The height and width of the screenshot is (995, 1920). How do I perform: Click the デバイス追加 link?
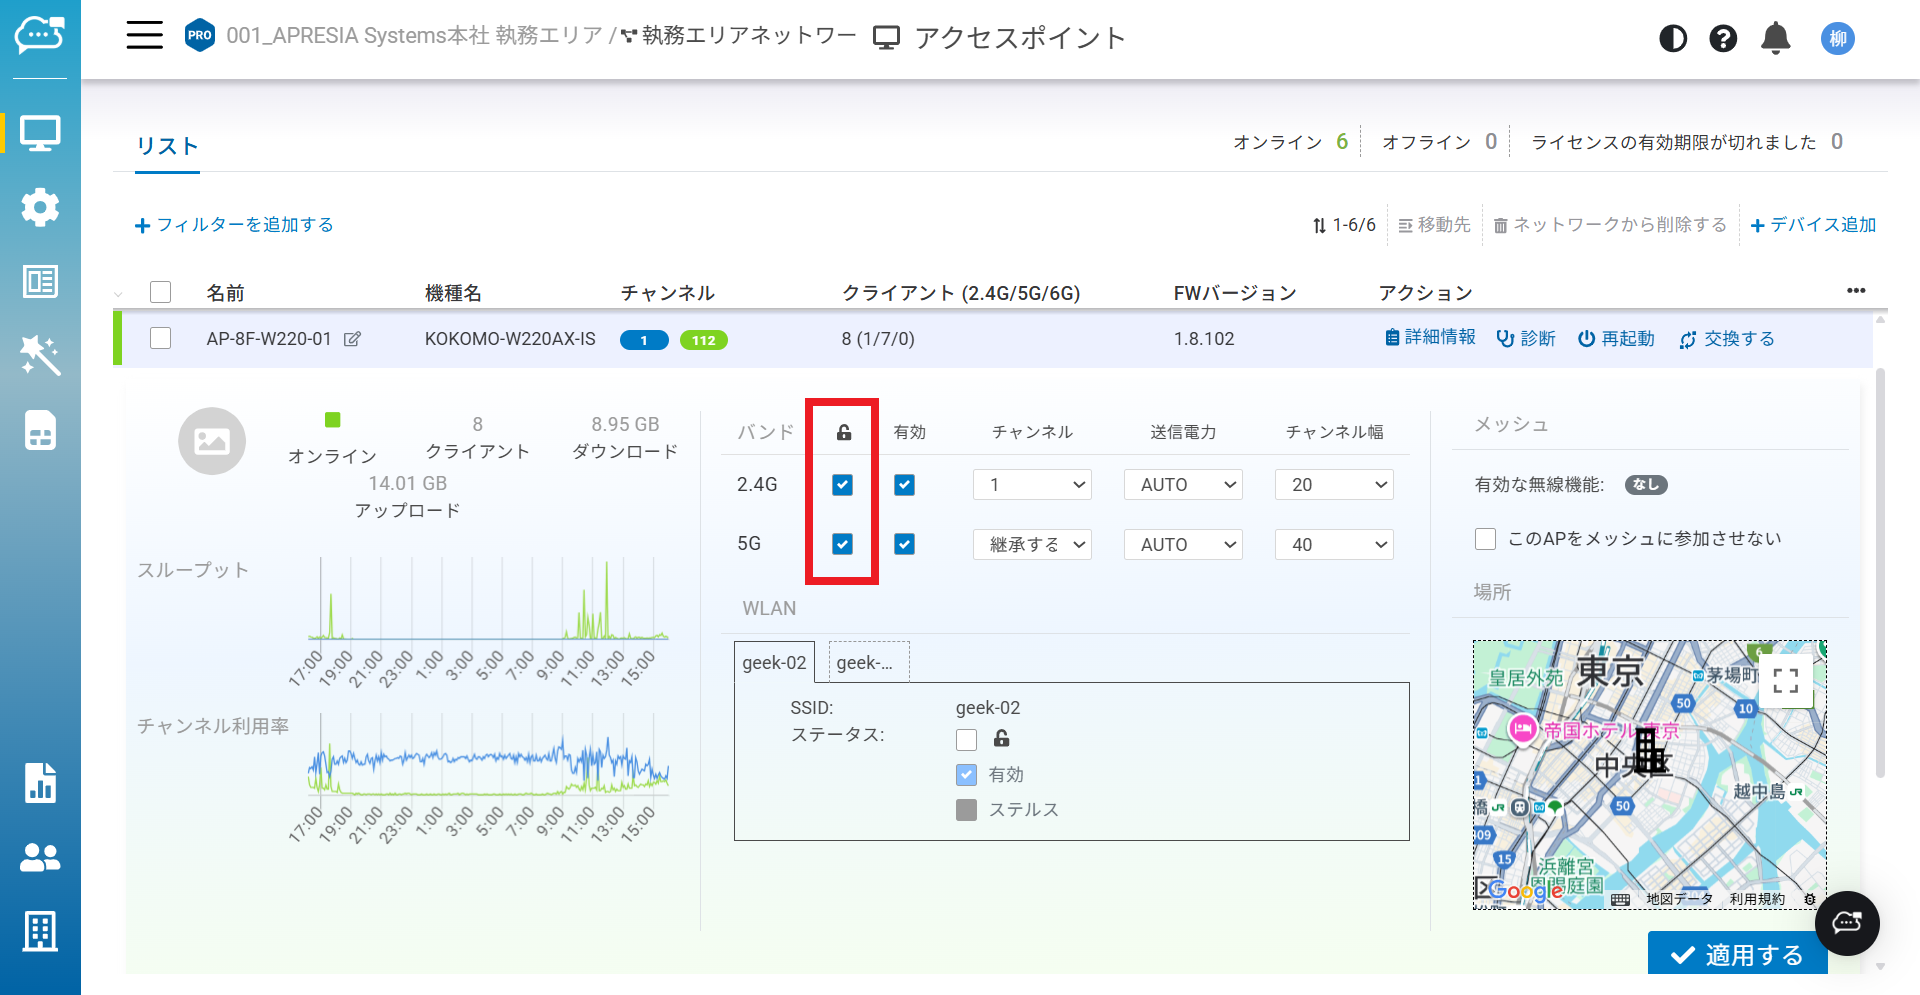[1813, 225]
